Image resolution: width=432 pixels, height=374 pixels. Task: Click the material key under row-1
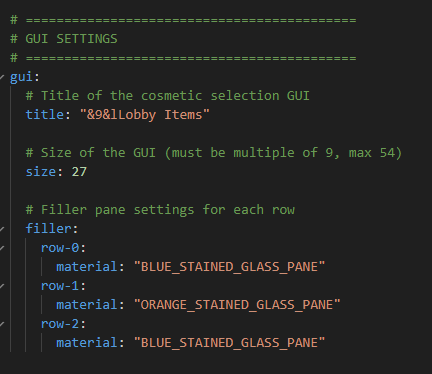87,305
